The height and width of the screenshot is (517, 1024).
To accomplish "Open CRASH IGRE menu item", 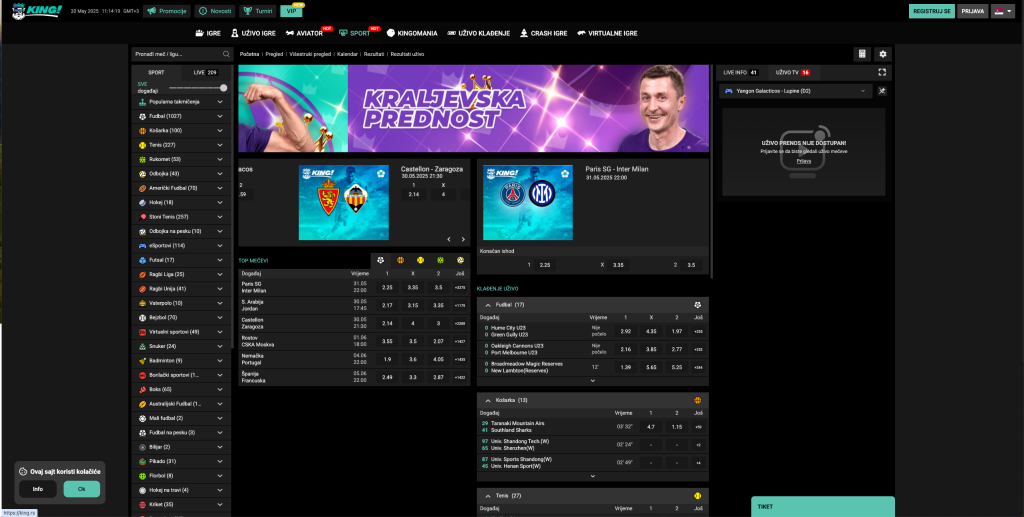I will tap(543, 33).
